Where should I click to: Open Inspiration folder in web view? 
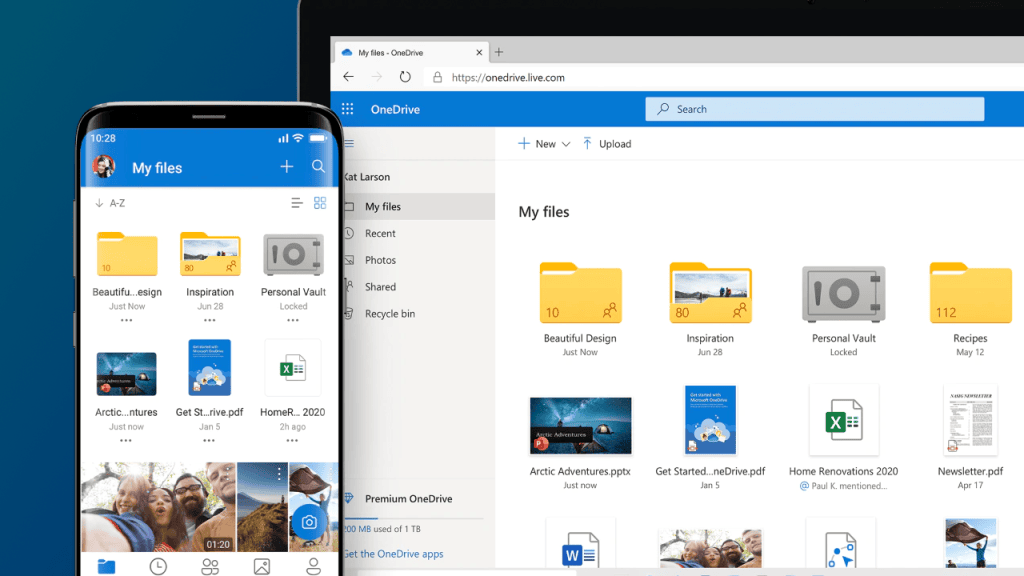710,293
